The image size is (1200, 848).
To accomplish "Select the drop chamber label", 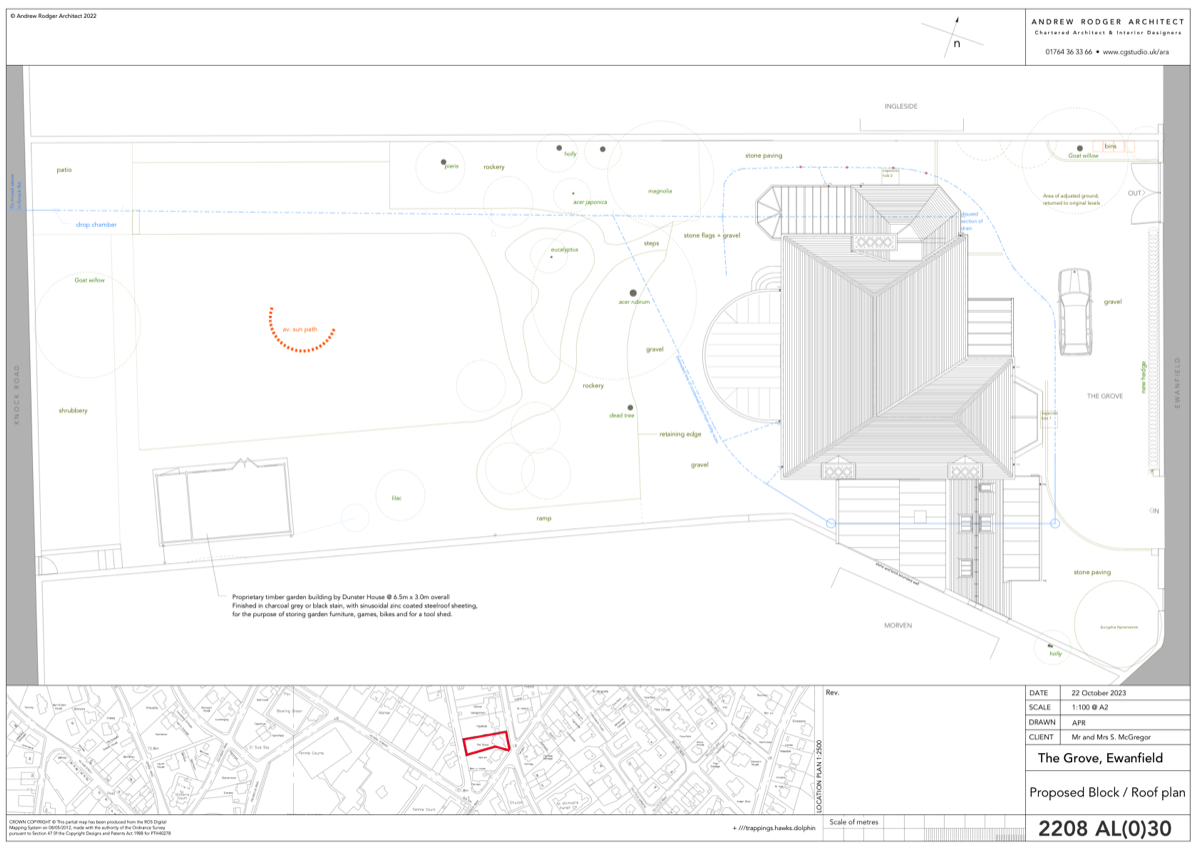I will pyautogui.click(x=96, y=225).
